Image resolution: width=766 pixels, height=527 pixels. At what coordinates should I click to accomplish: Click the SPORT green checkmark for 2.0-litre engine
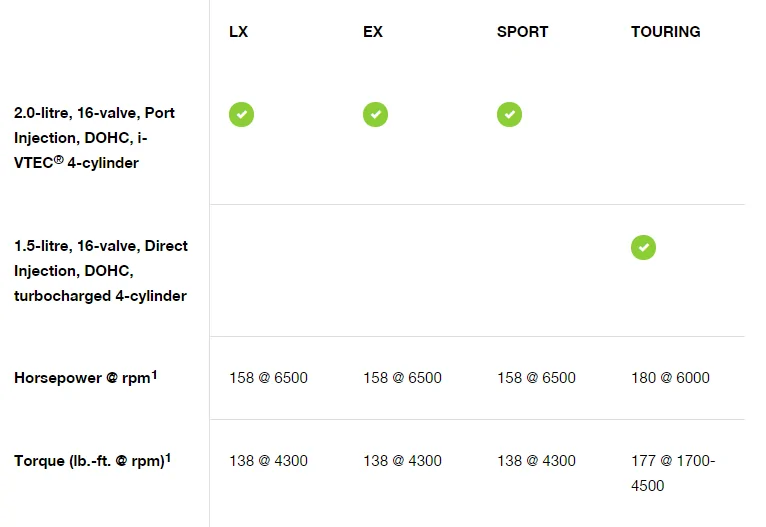509,114
